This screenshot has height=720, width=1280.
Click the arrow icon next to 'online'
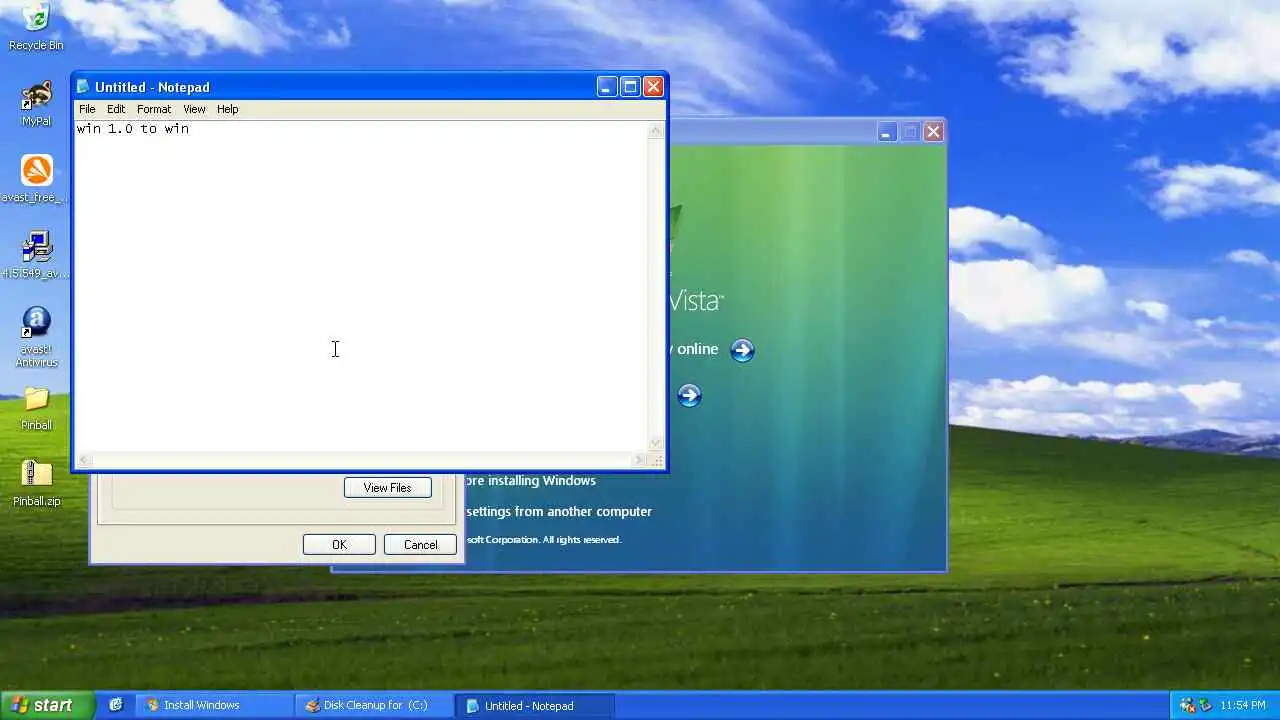click(742, 350)
